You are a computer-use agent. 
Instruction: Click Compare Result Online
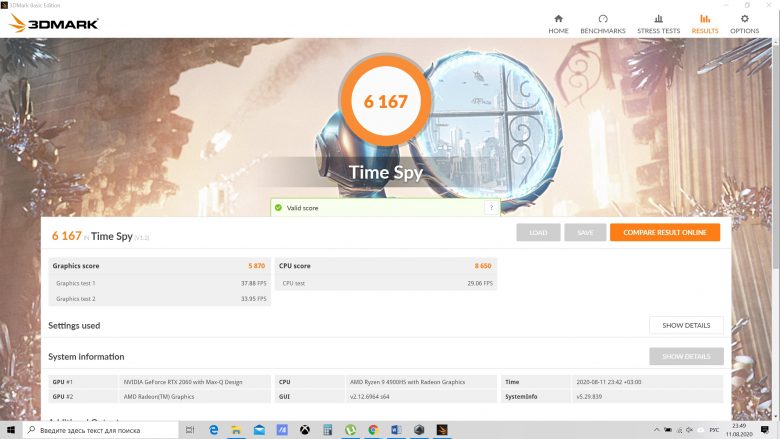[x=665, y=232]
